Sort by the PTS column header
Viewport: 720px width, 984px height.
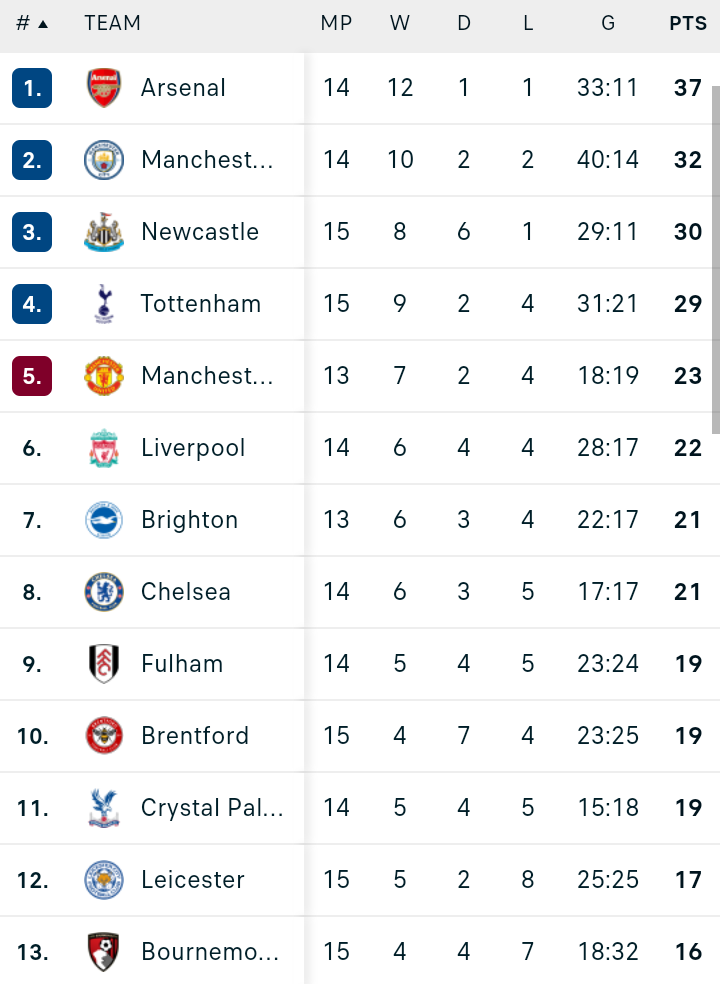(688, 23)
